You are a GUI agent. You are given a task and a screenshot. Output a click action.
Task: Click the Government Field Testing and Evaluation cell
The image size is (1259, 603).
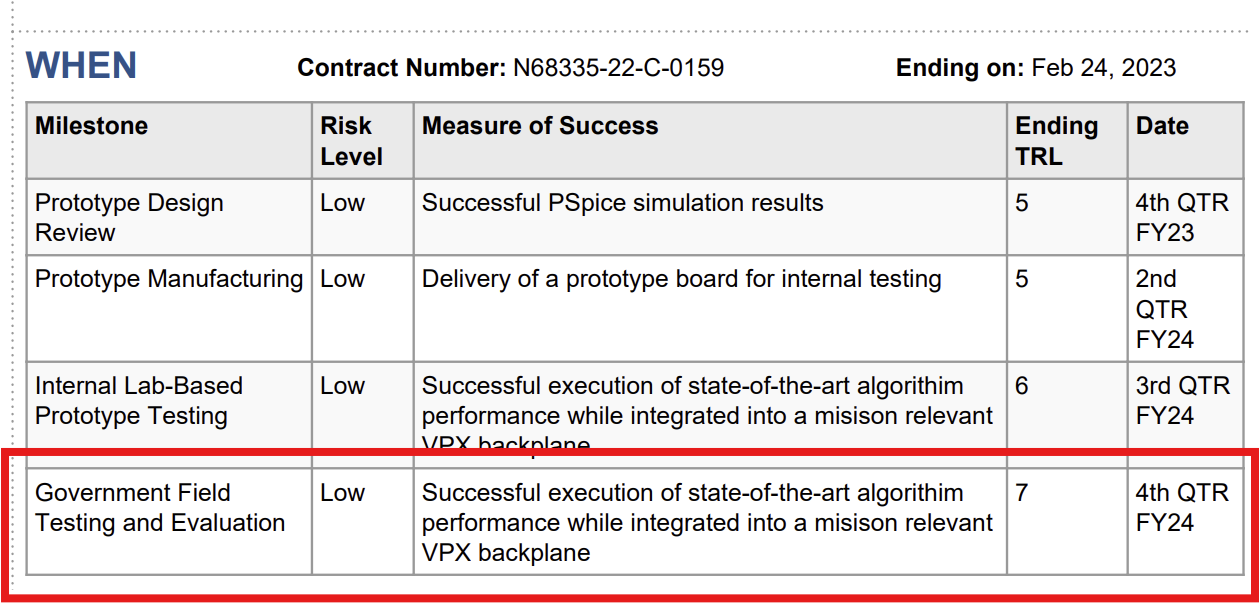[x=160, y=508]
